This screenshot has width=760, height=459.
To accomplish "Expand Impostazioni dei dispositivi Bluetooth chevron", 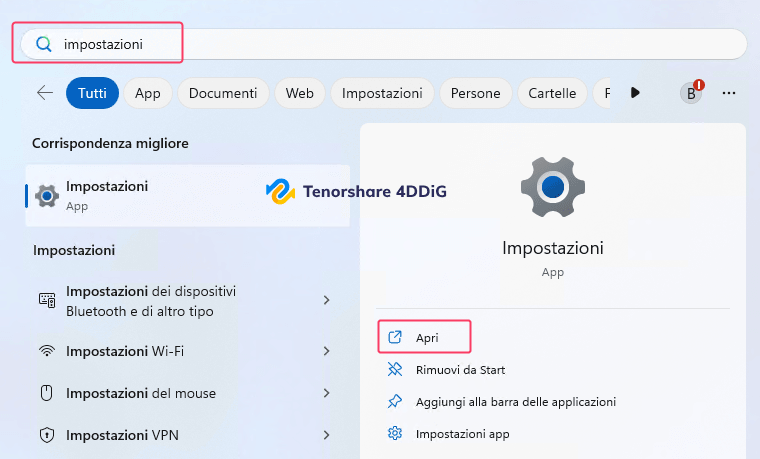I will point(327,300).
